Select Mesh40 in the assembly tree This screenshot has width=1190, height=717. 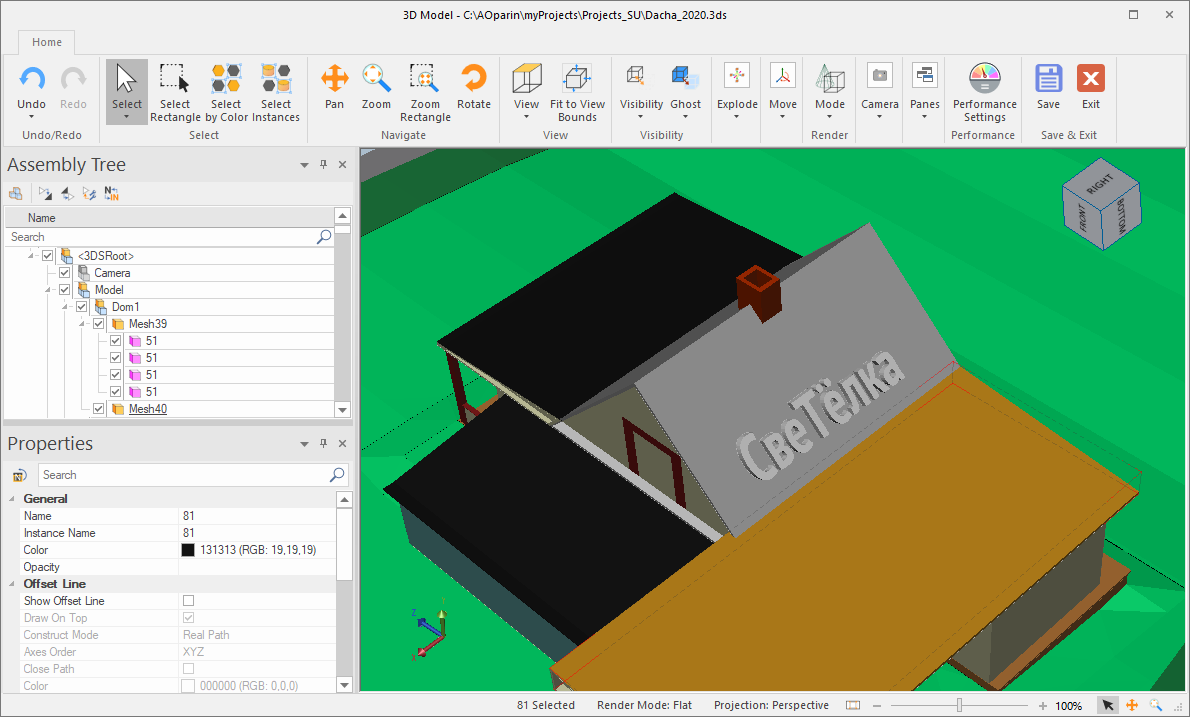click(148, 409)
